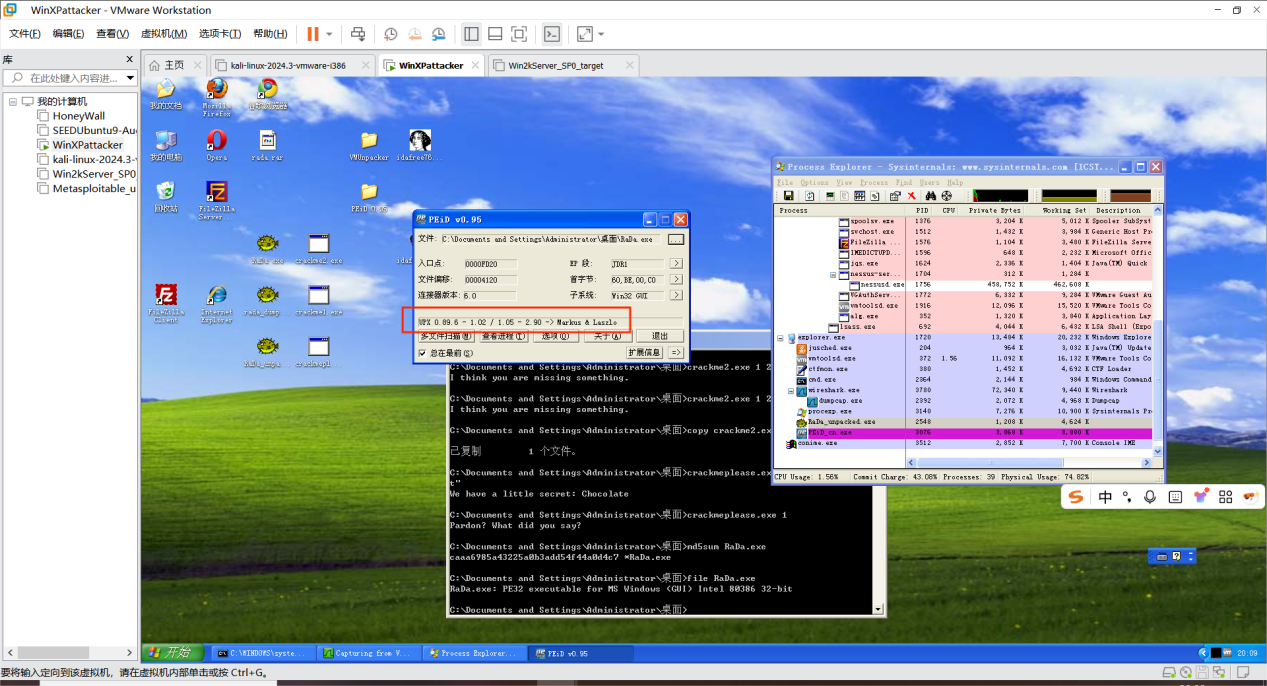This screenshot has width=1267, height=686.
Task: Open Internet Explorer desktop icon
Action: (216, 303)
